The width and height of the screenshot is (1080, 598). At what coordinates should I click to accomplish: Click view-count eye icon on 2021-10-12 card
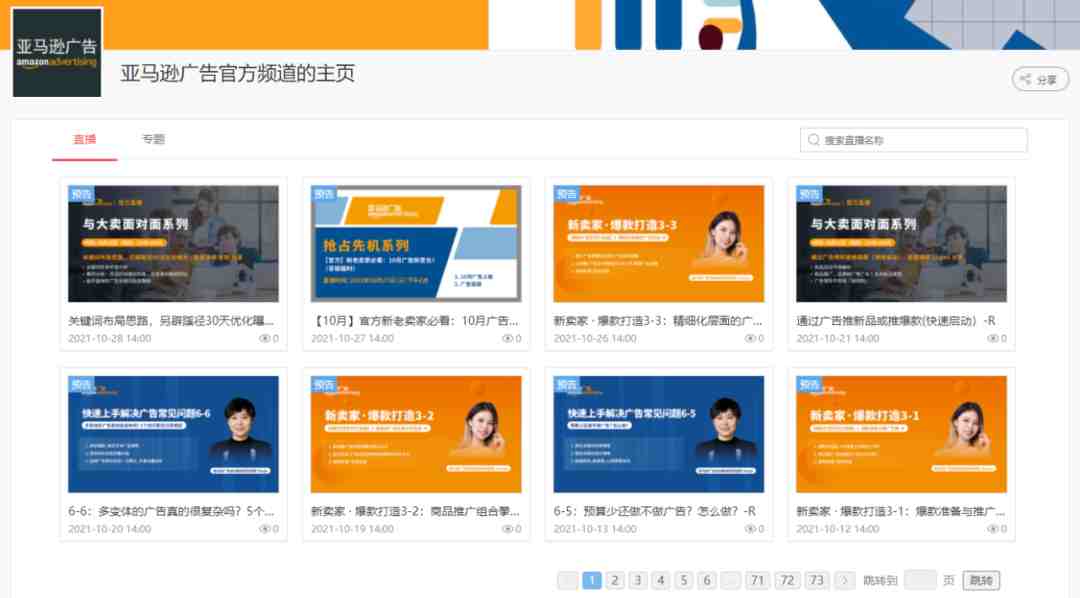tap(993, 529)
